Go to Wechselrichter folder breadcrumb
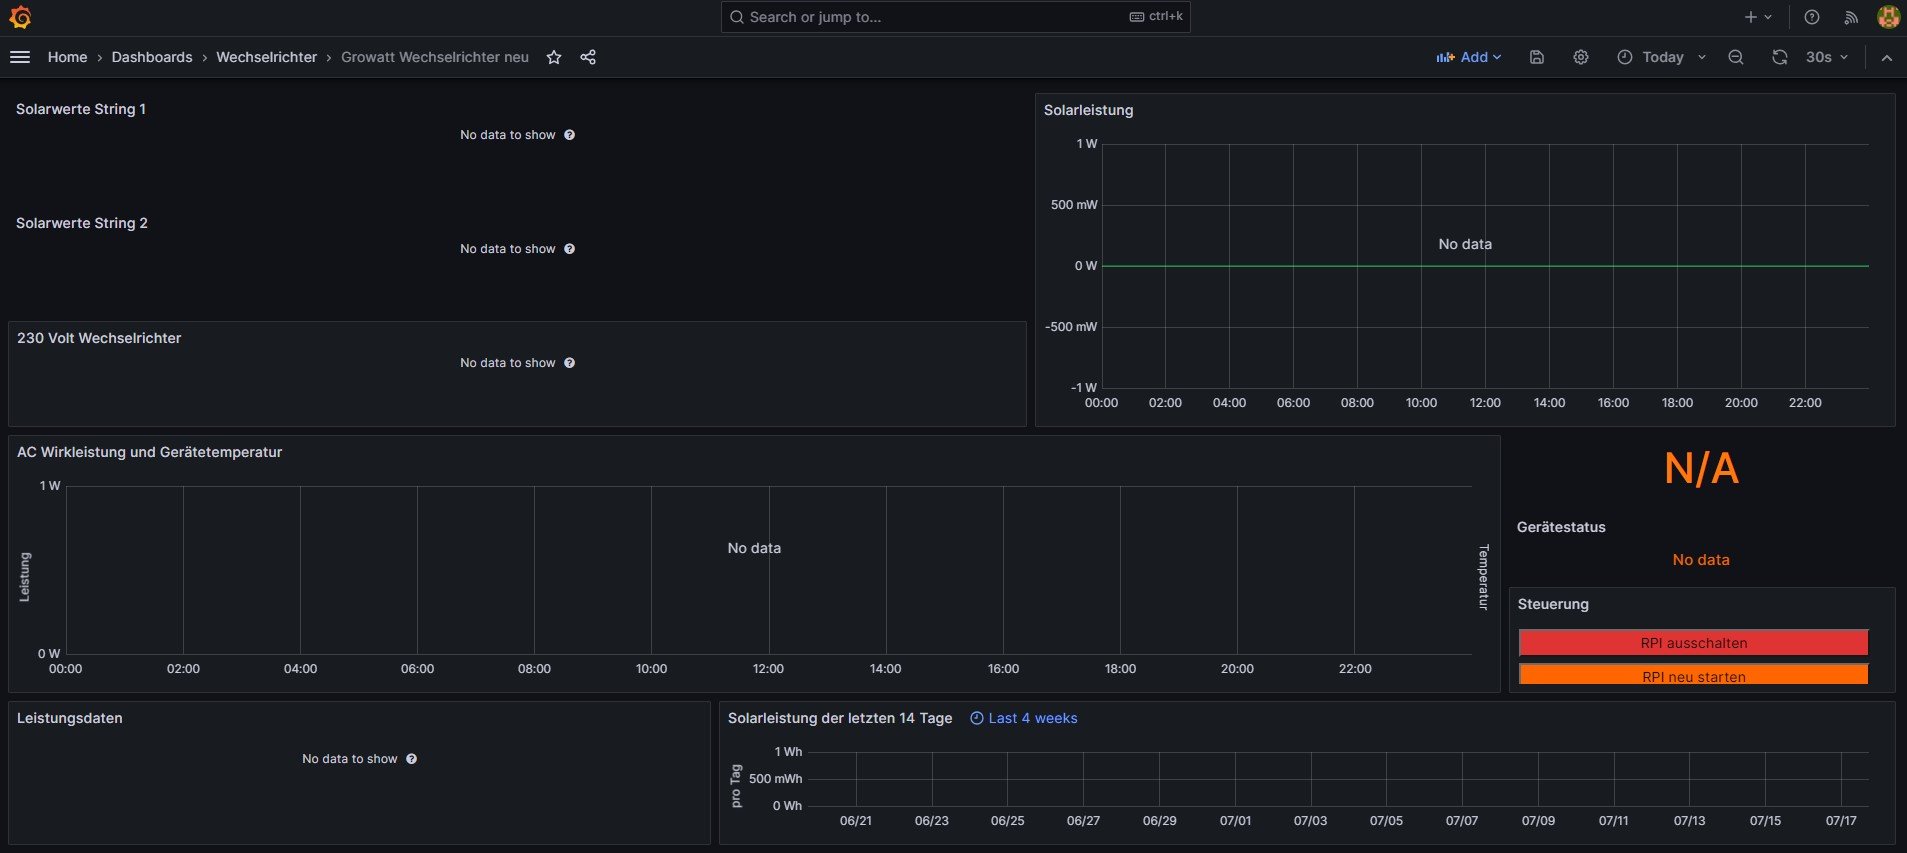The width and height of the screenshot is (1907, 853). [x=266, y=57]
